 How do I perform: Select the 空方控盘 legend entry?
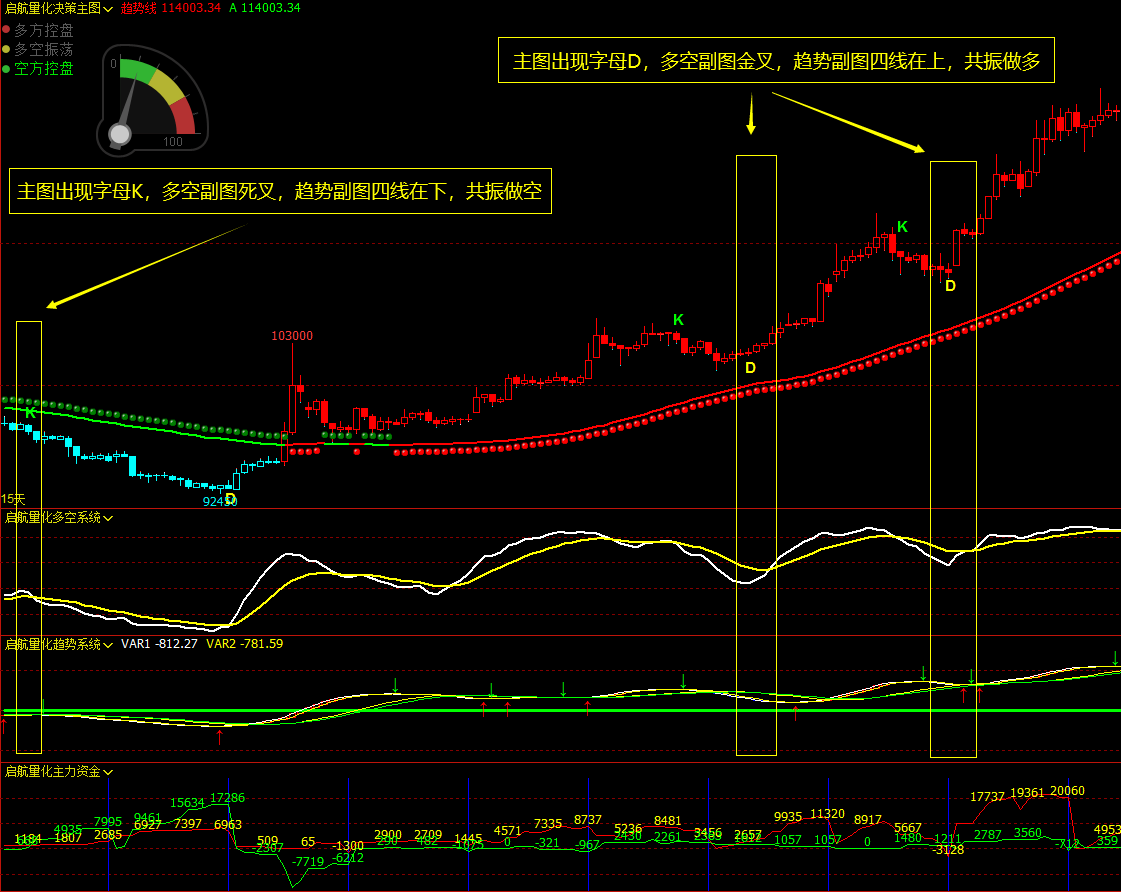click(44, 69)
